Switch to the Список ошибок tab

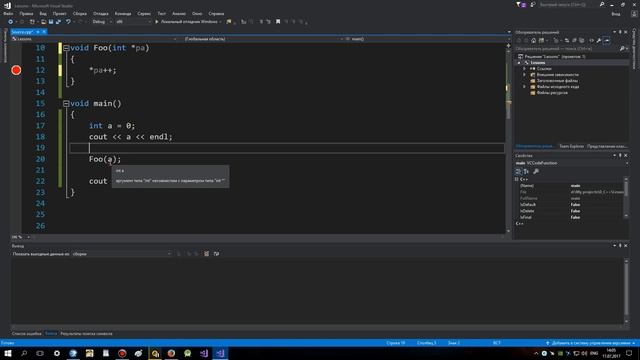point(27,333)
